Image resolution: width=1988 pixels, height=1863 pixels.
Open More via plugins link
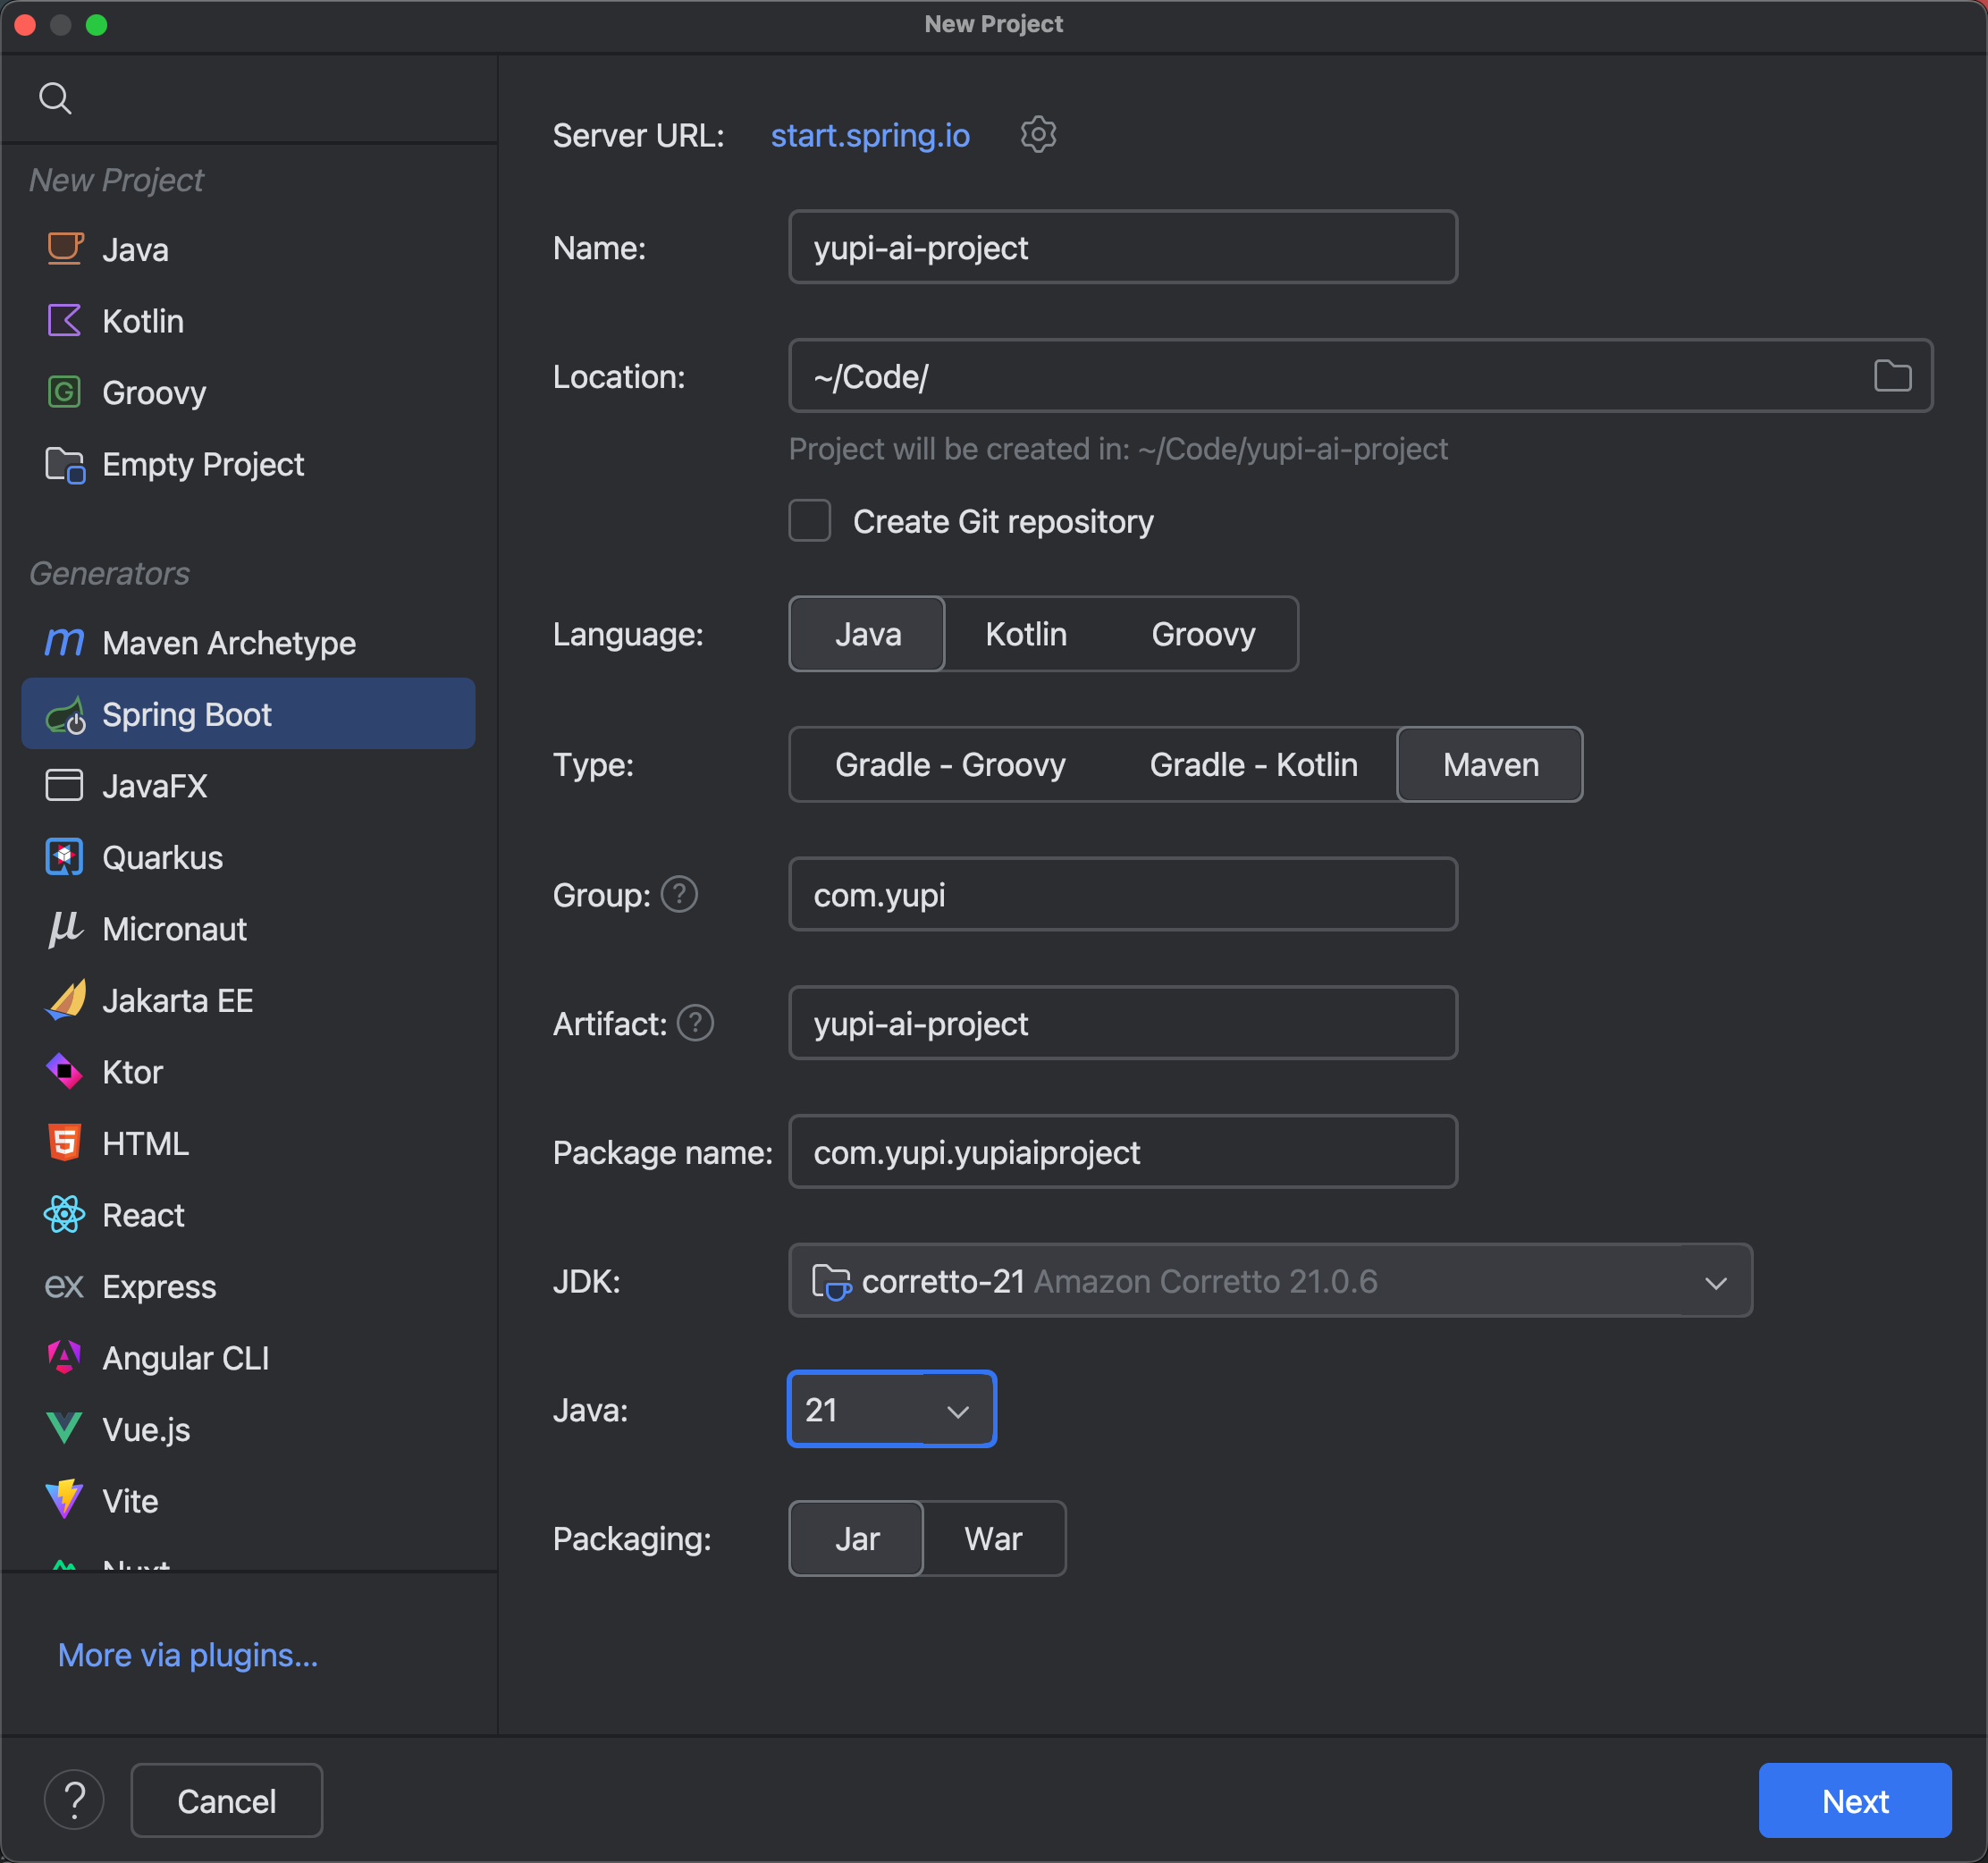187,1655
